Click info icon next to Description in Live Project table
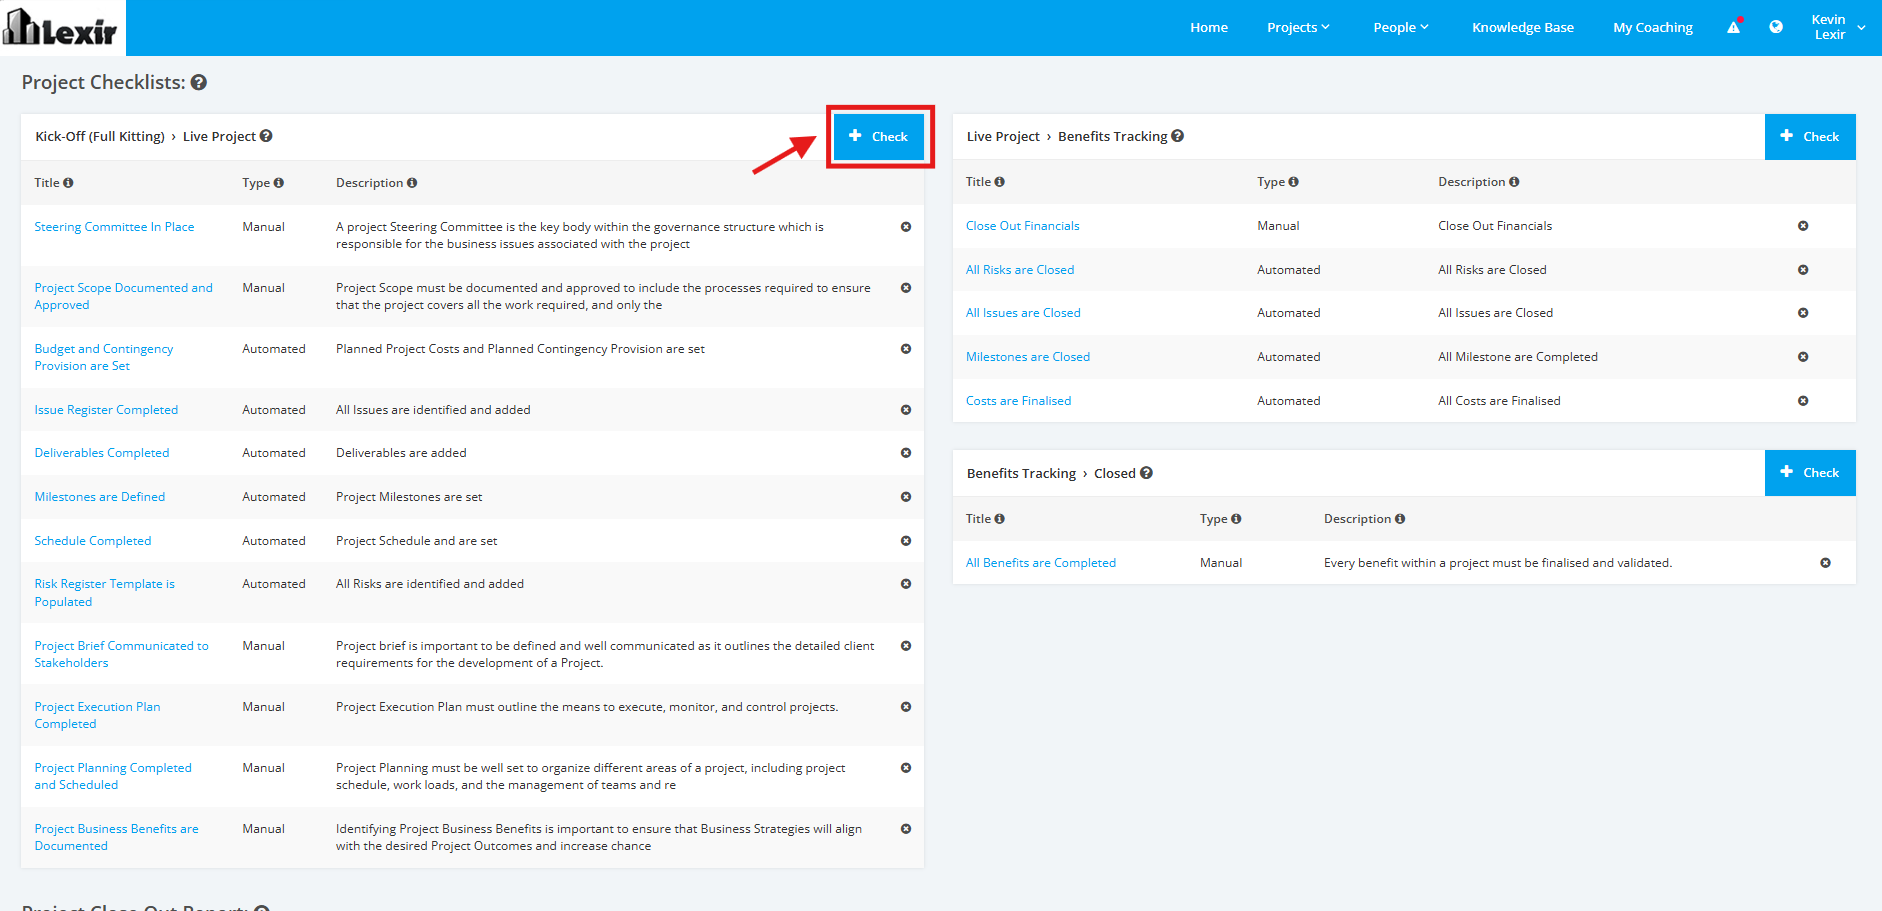This screenshot has height=911, width=1882. [1514, 182]
